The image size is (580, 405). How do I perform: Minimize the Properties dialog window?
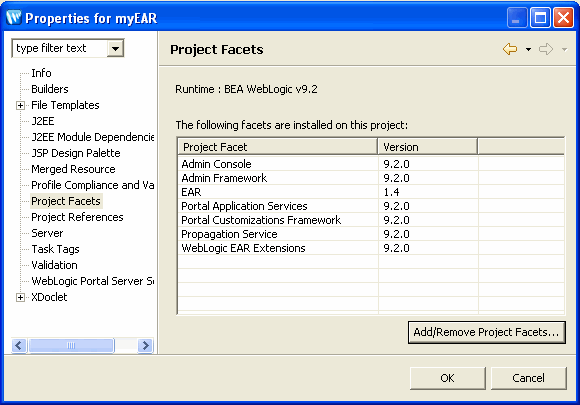pos(516,18)
